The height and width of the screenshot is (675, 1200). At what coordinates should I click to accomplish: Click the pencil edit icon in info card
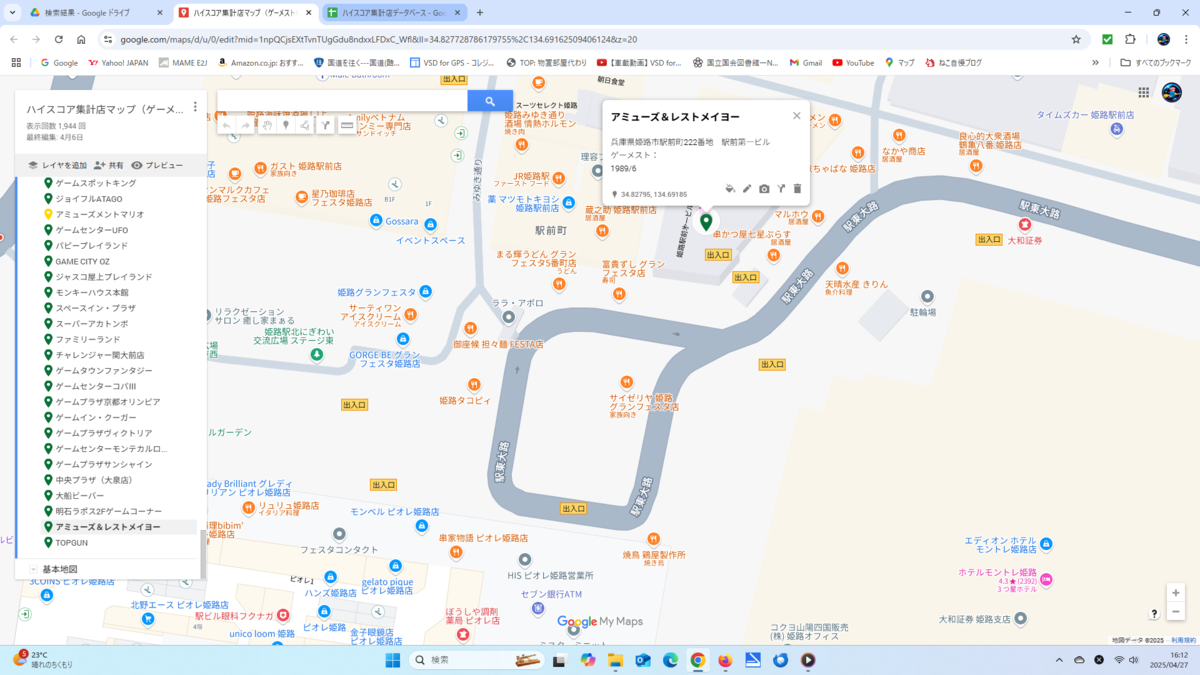747,189
